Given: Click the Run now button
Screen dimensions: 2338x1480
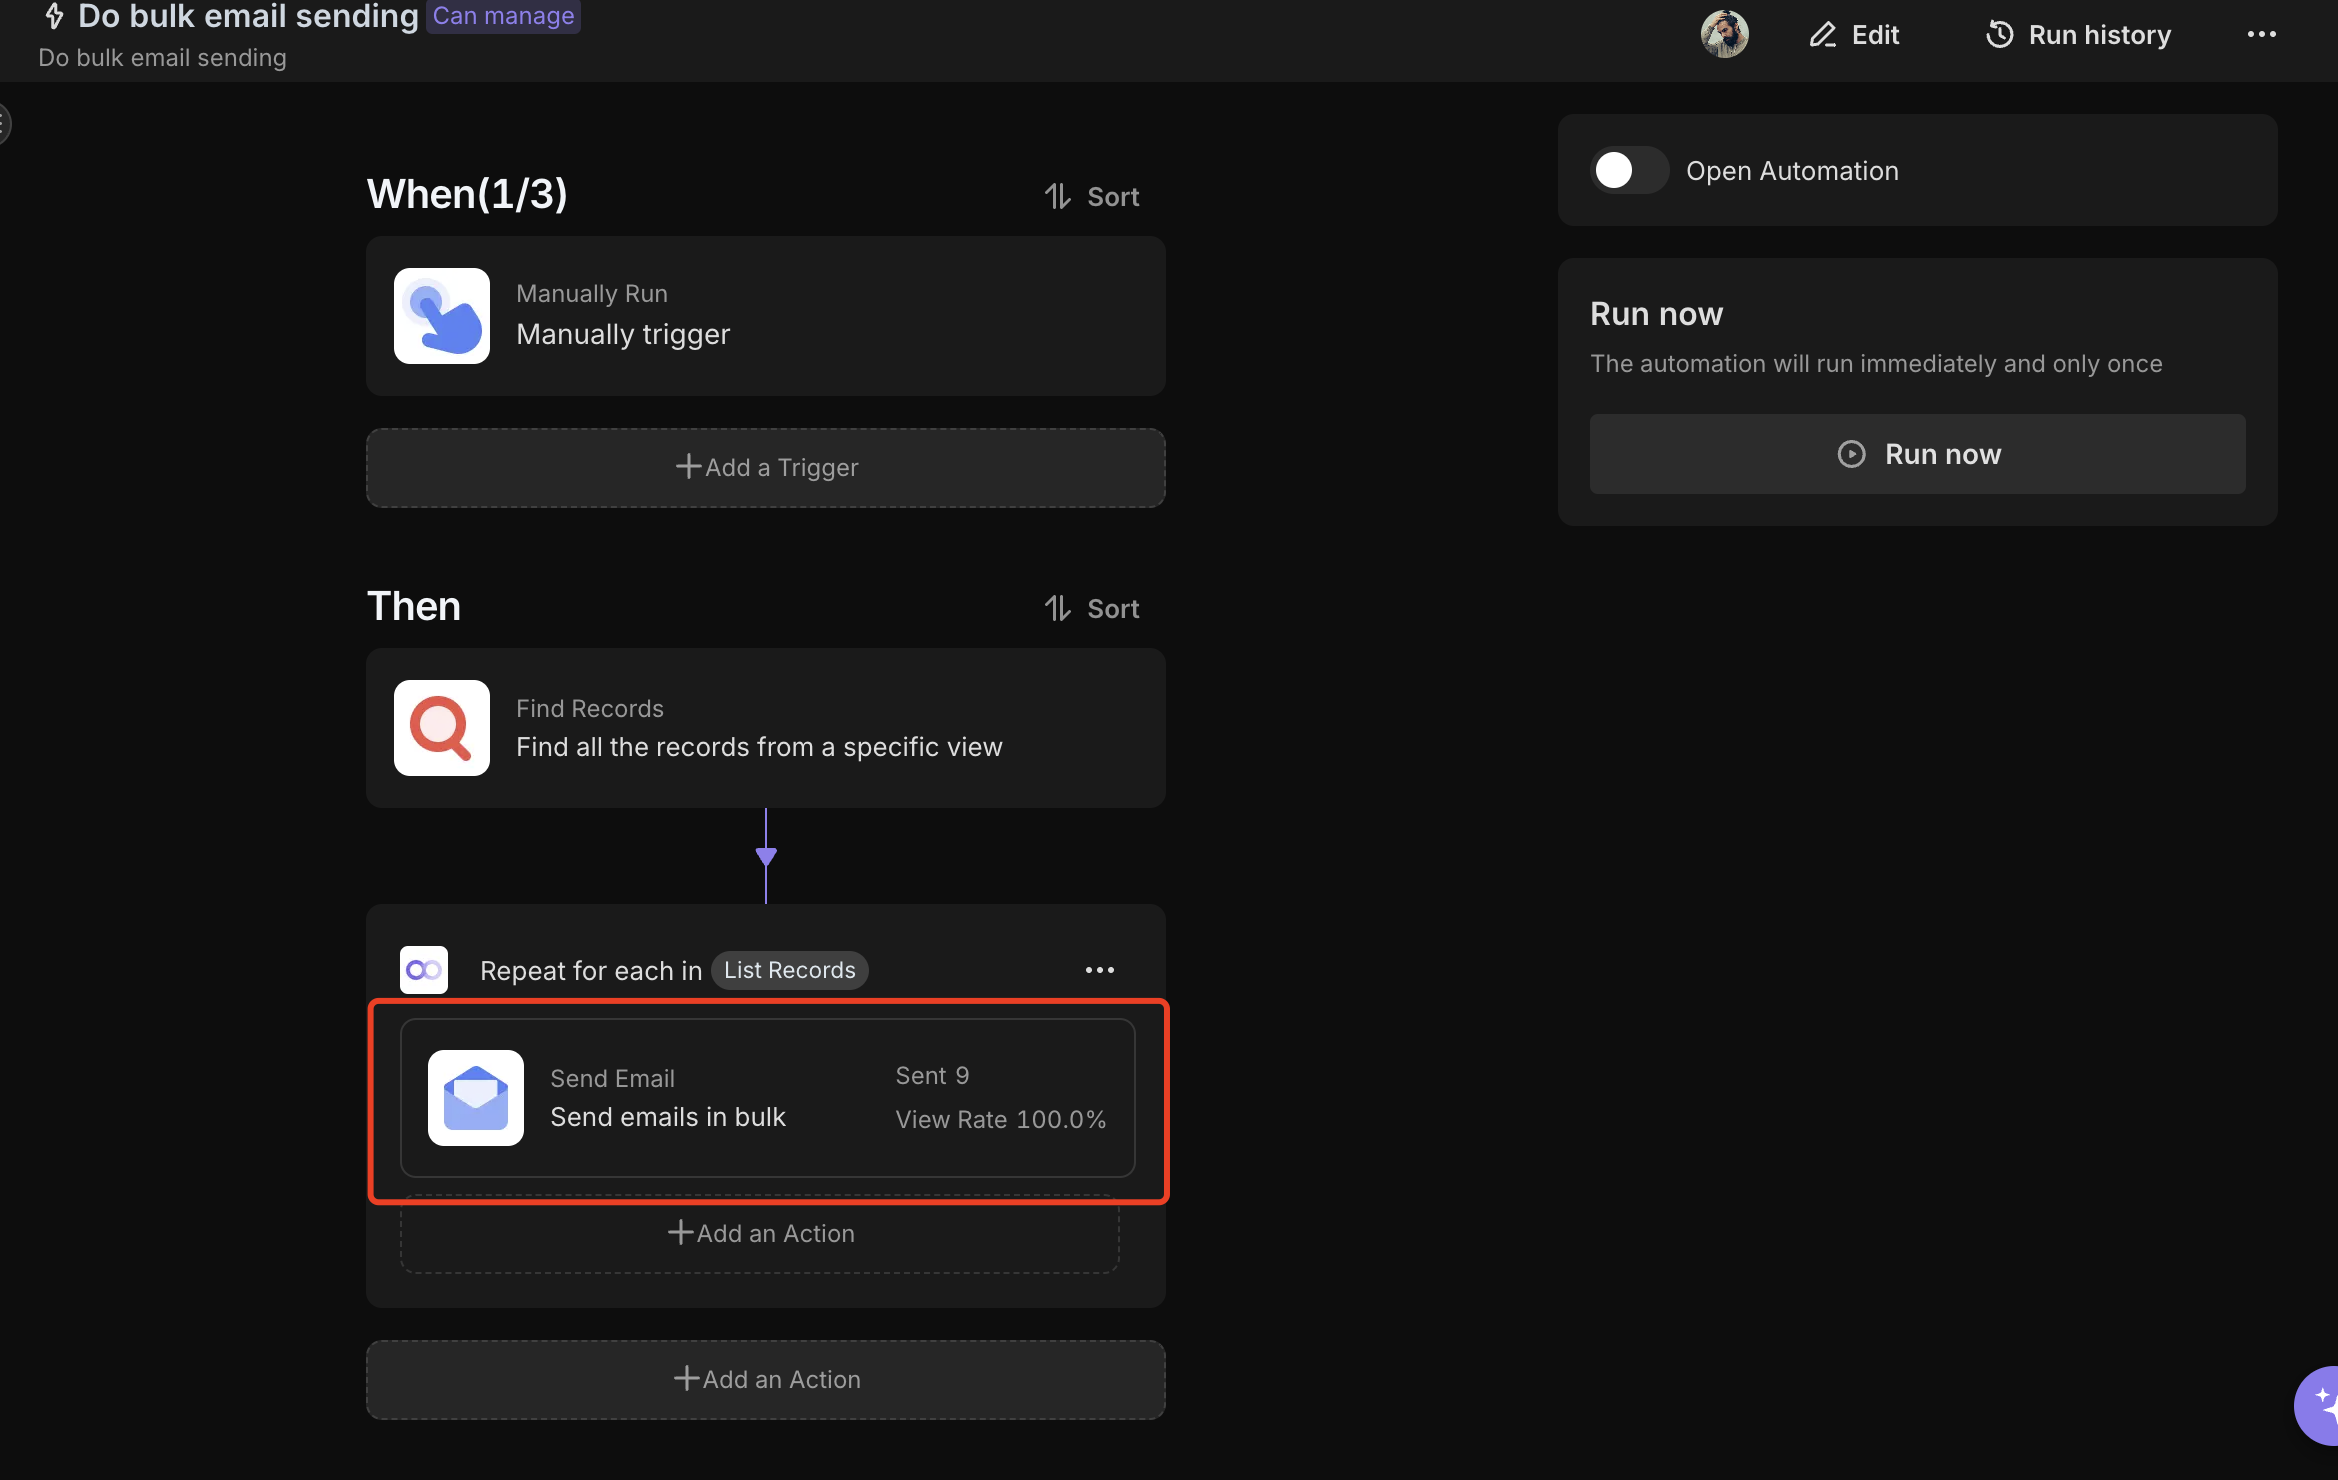Looking at the screenshot, I should (1917, 453).
